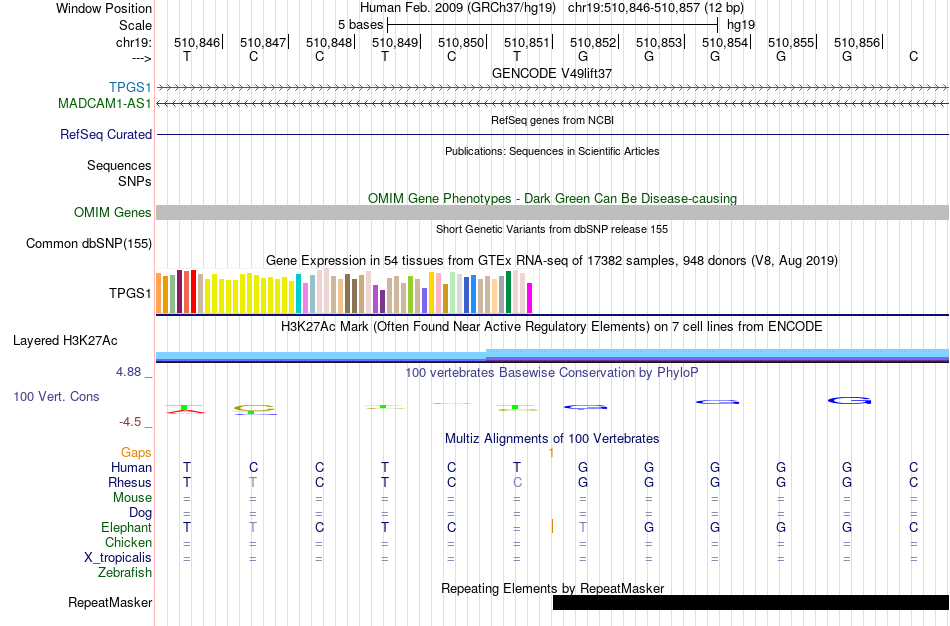
Task: Click 100 vertebrates Basewise Conservation by PhyloP title
Action: 552,372
